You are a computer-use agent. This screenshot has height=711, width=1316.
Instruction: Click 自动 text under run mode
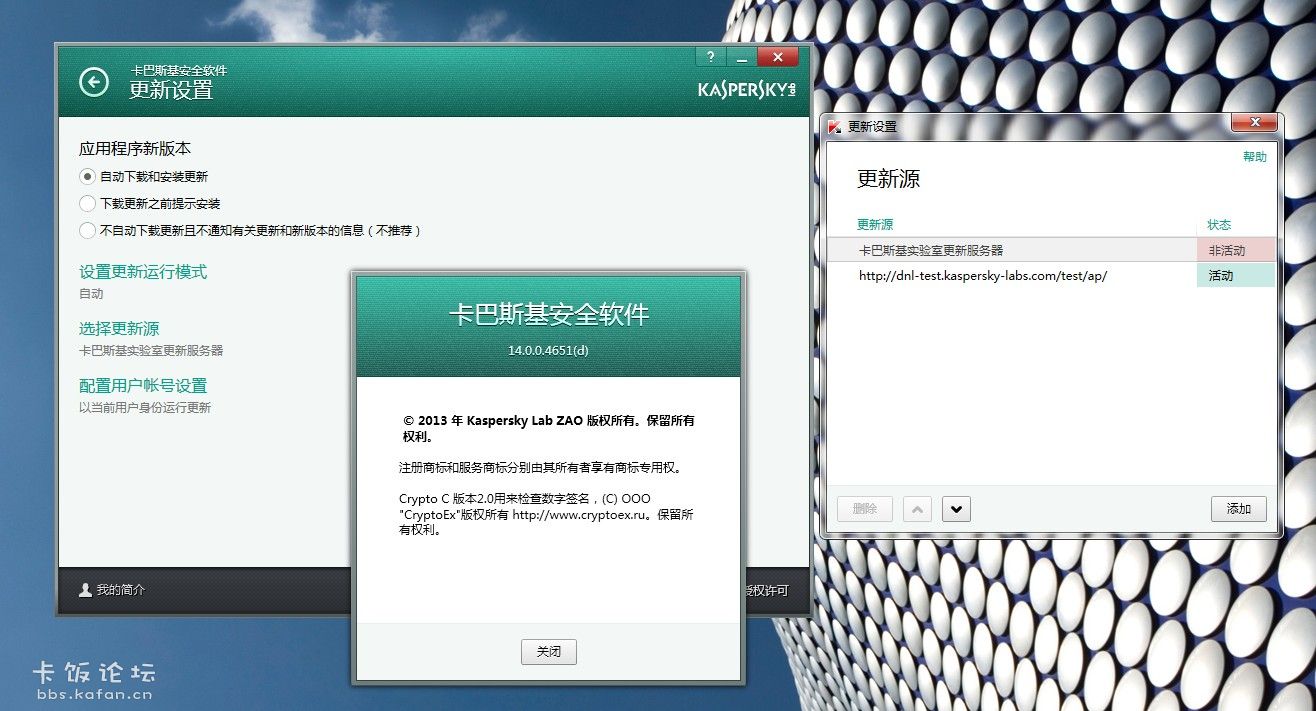click(x=91, y=294)
